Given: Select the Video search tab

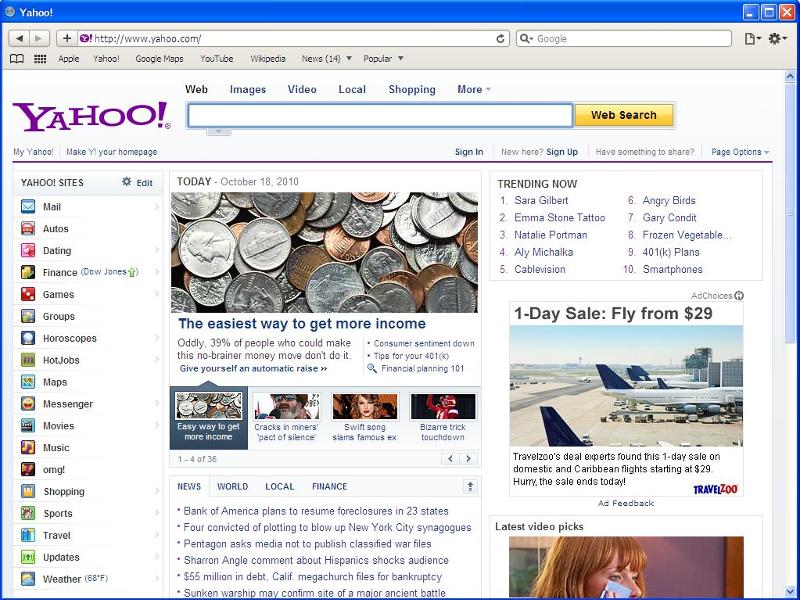Looking at the screenshot, I should tap(302, 89).
